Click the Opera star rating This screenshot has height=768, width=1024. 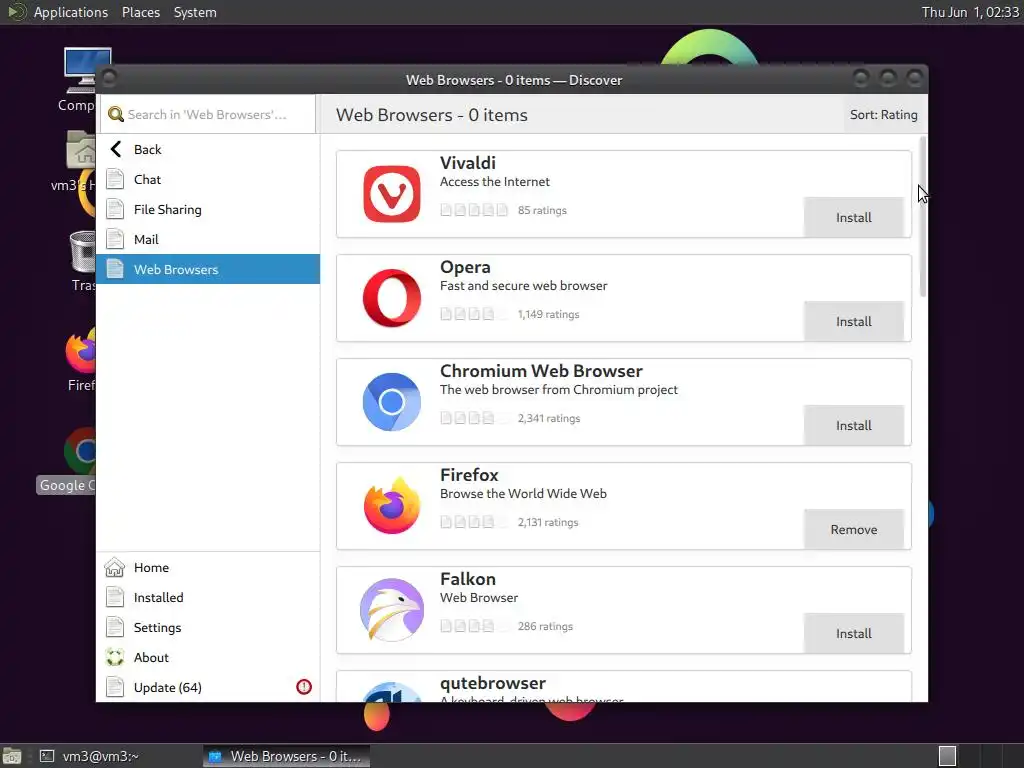pos(473,313)
